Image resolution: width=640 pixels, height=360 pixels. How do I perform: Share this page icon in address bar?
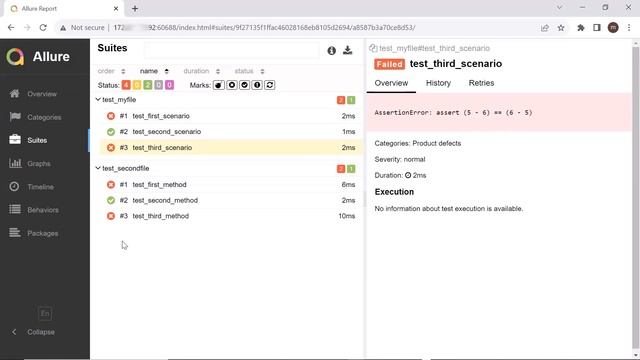coord(544,28)
